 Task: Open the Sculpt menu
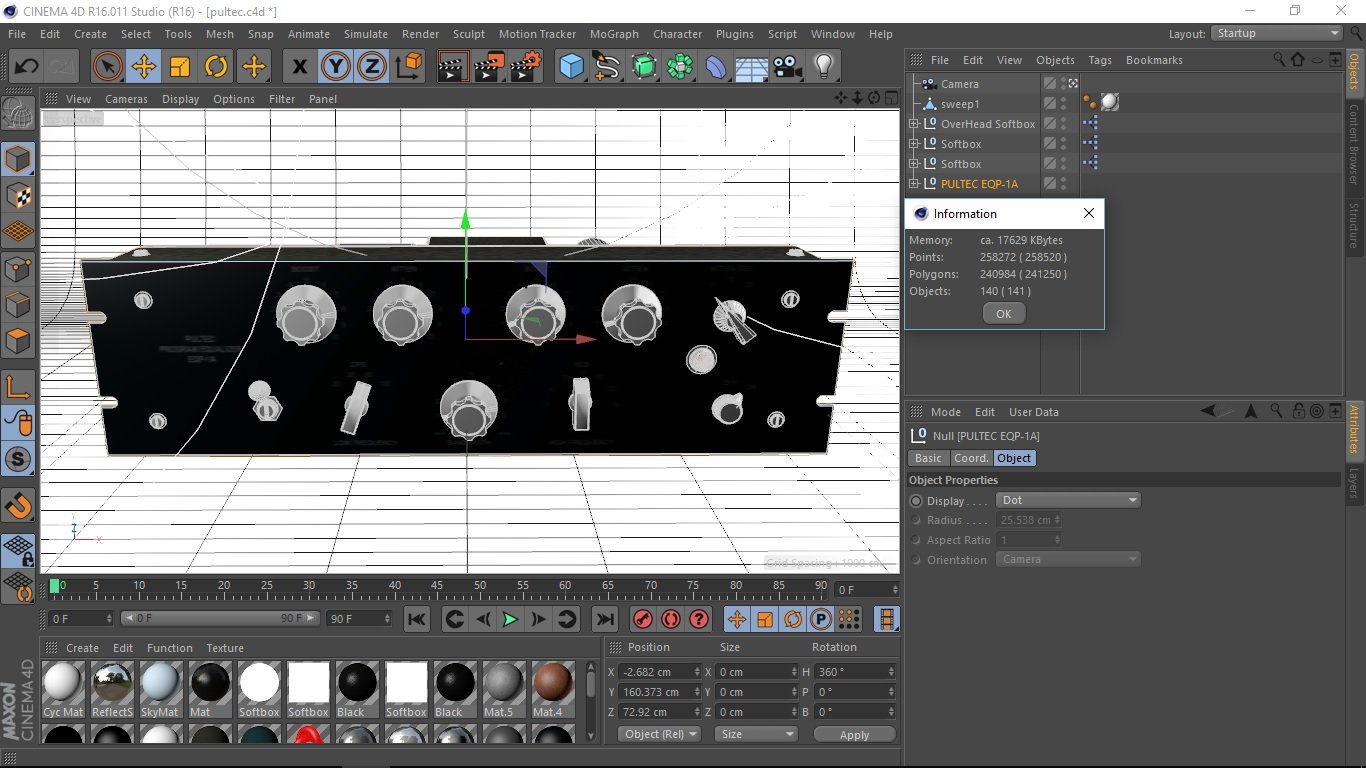point(469,34)
